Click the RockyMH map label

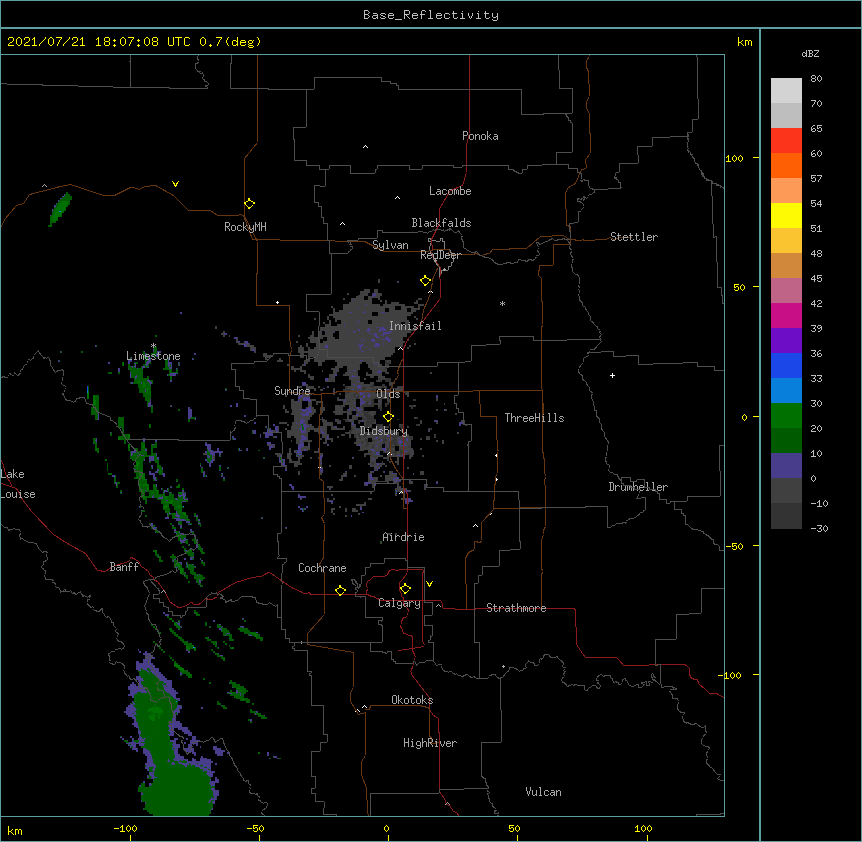[245, 227]
